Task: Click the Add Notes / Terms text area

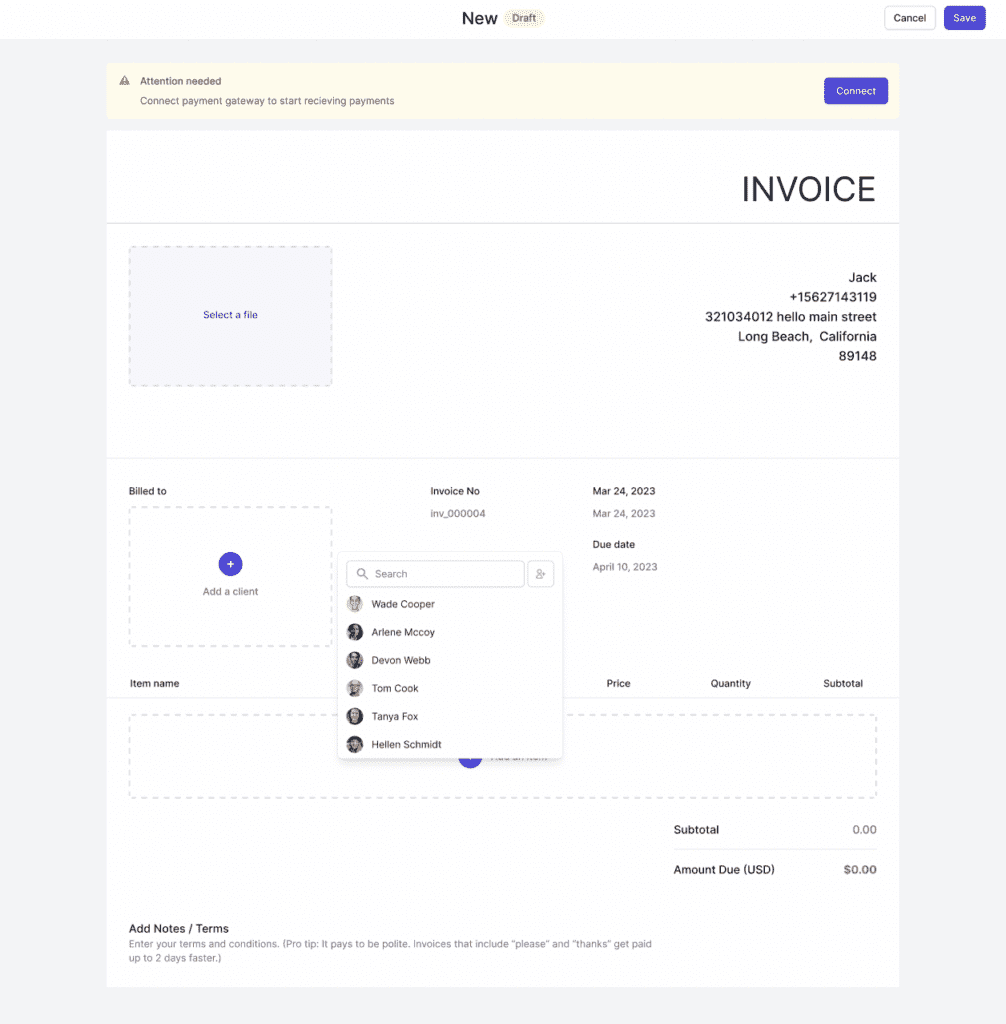Action: (390, 951)
